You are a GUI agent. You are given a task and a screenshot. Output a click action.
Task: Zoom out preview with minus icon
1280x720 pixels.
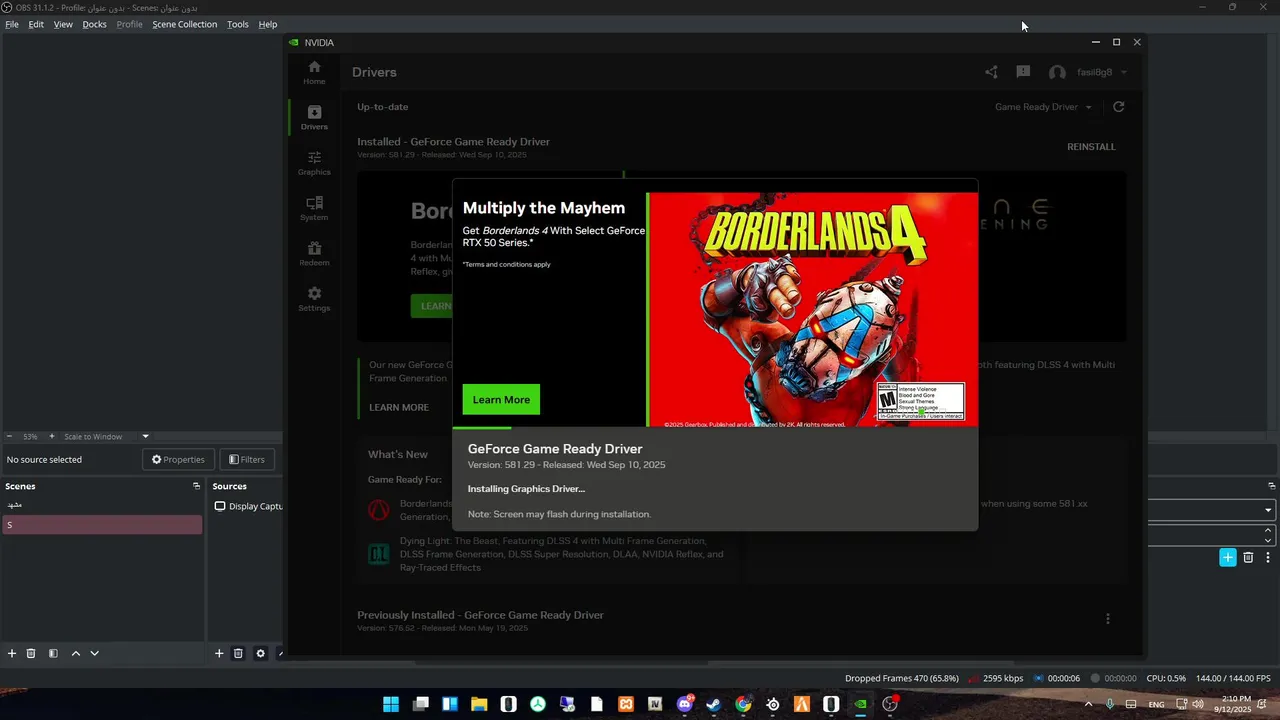(x=9, y=436)
